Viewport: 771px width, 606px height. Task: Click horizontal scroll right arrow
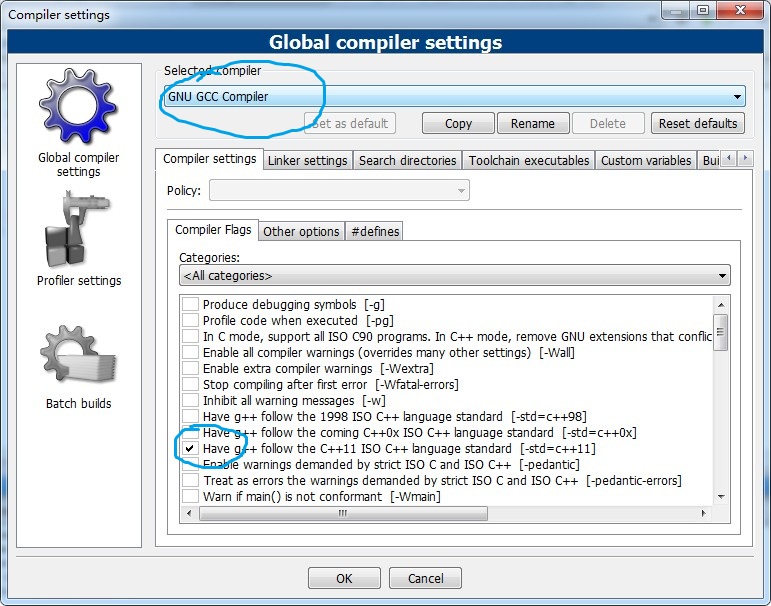704,514
